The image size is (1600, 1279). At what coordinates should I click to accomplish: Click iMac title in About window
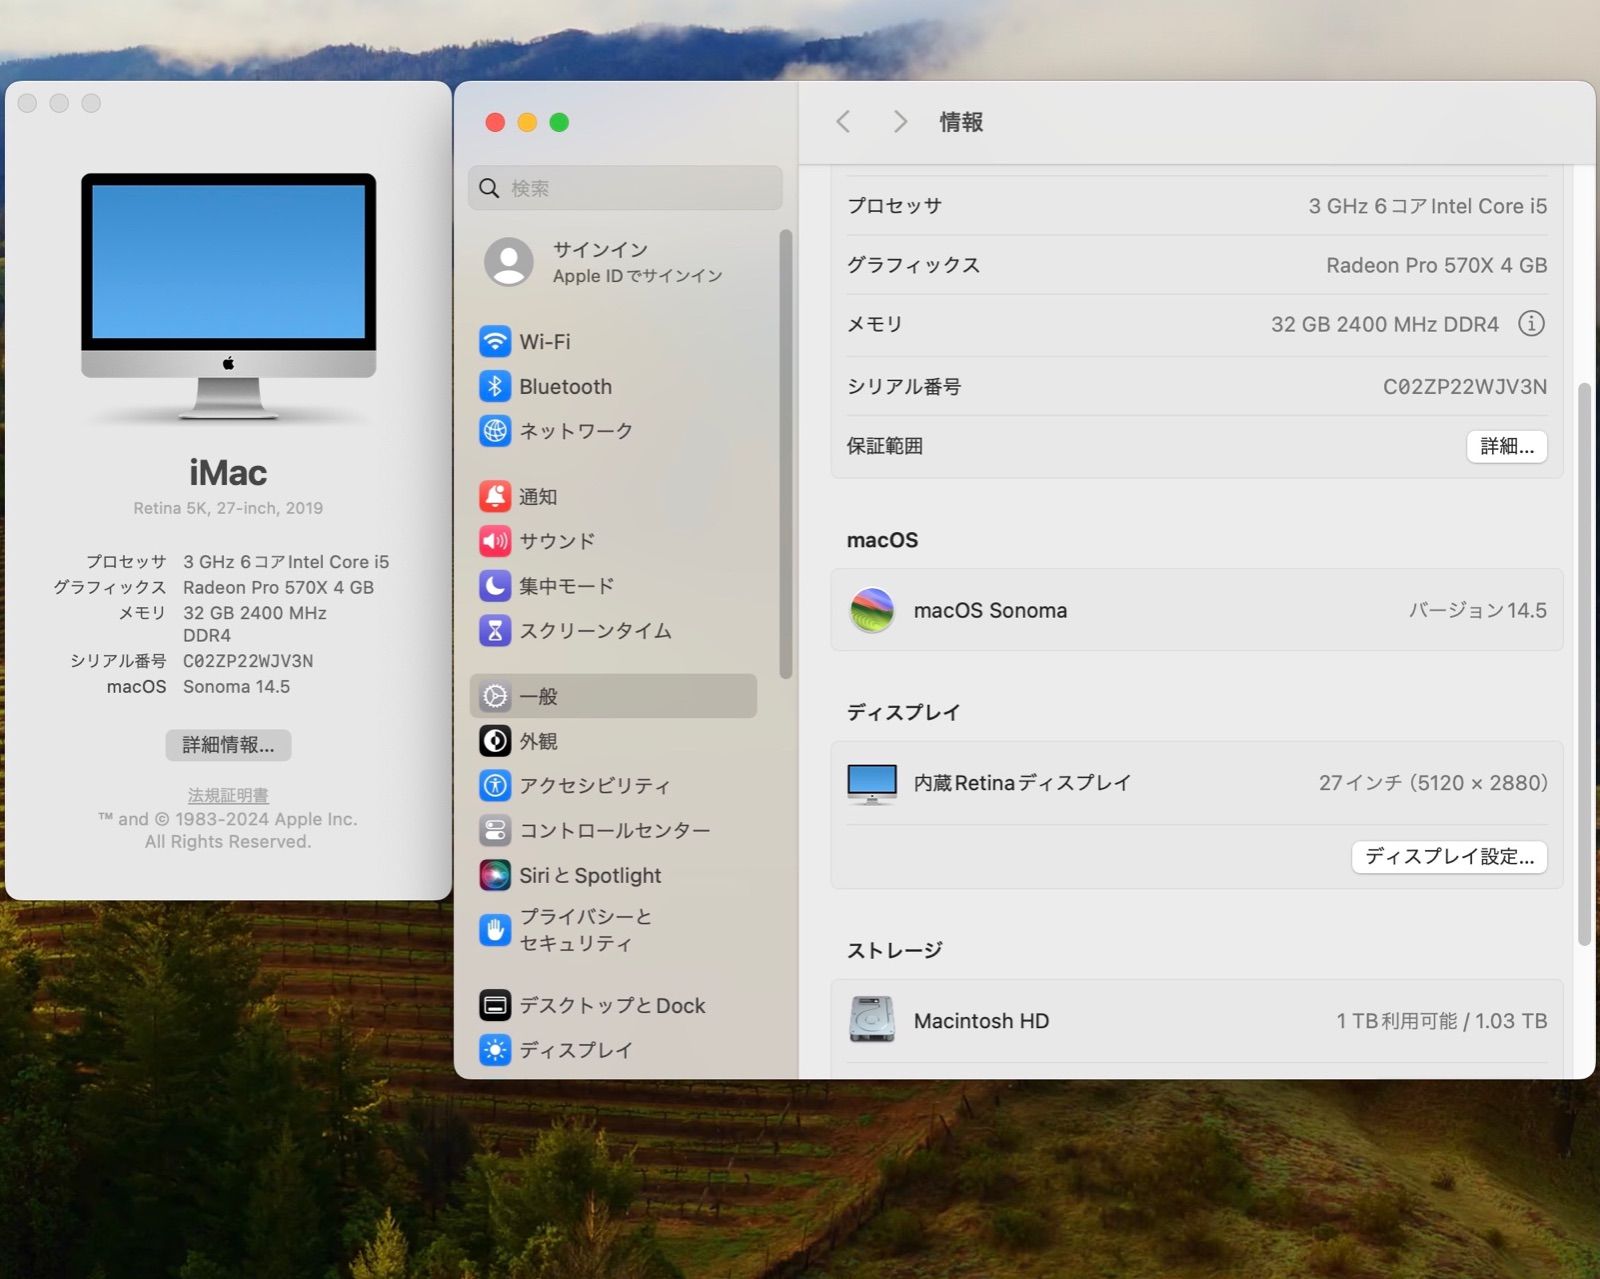click(228, 472)
